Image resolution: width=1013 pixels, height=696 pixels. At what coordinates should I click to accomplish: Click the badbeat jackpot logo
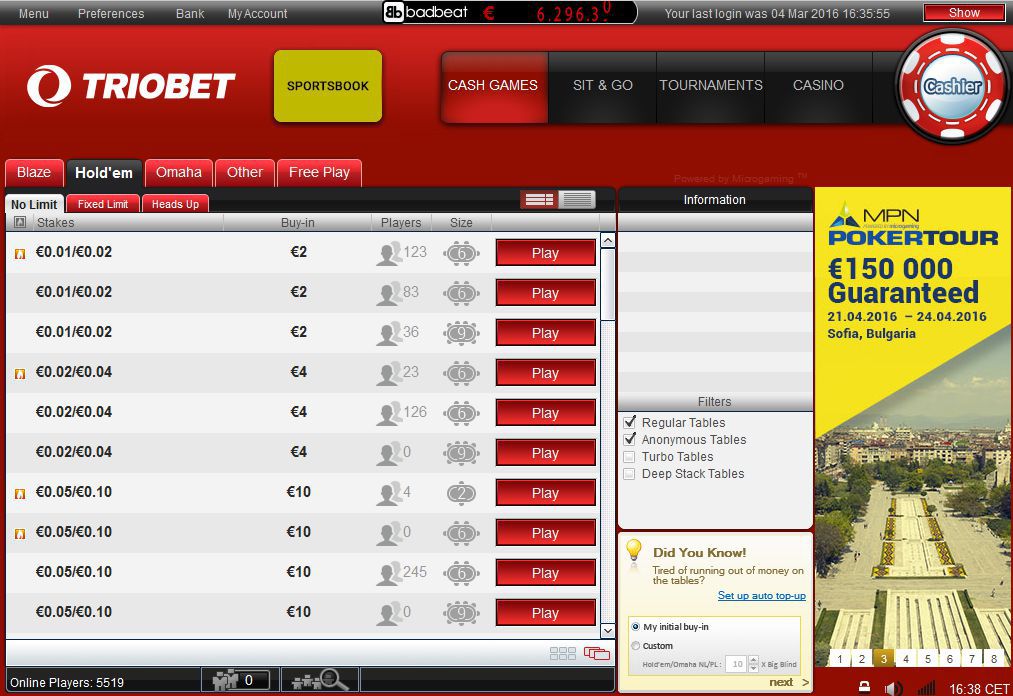click(x=426, y=12)
